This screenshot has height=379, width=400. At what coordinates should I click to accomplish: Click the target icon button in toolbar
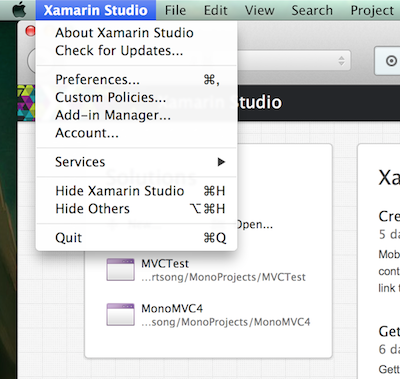pos(391,61)
